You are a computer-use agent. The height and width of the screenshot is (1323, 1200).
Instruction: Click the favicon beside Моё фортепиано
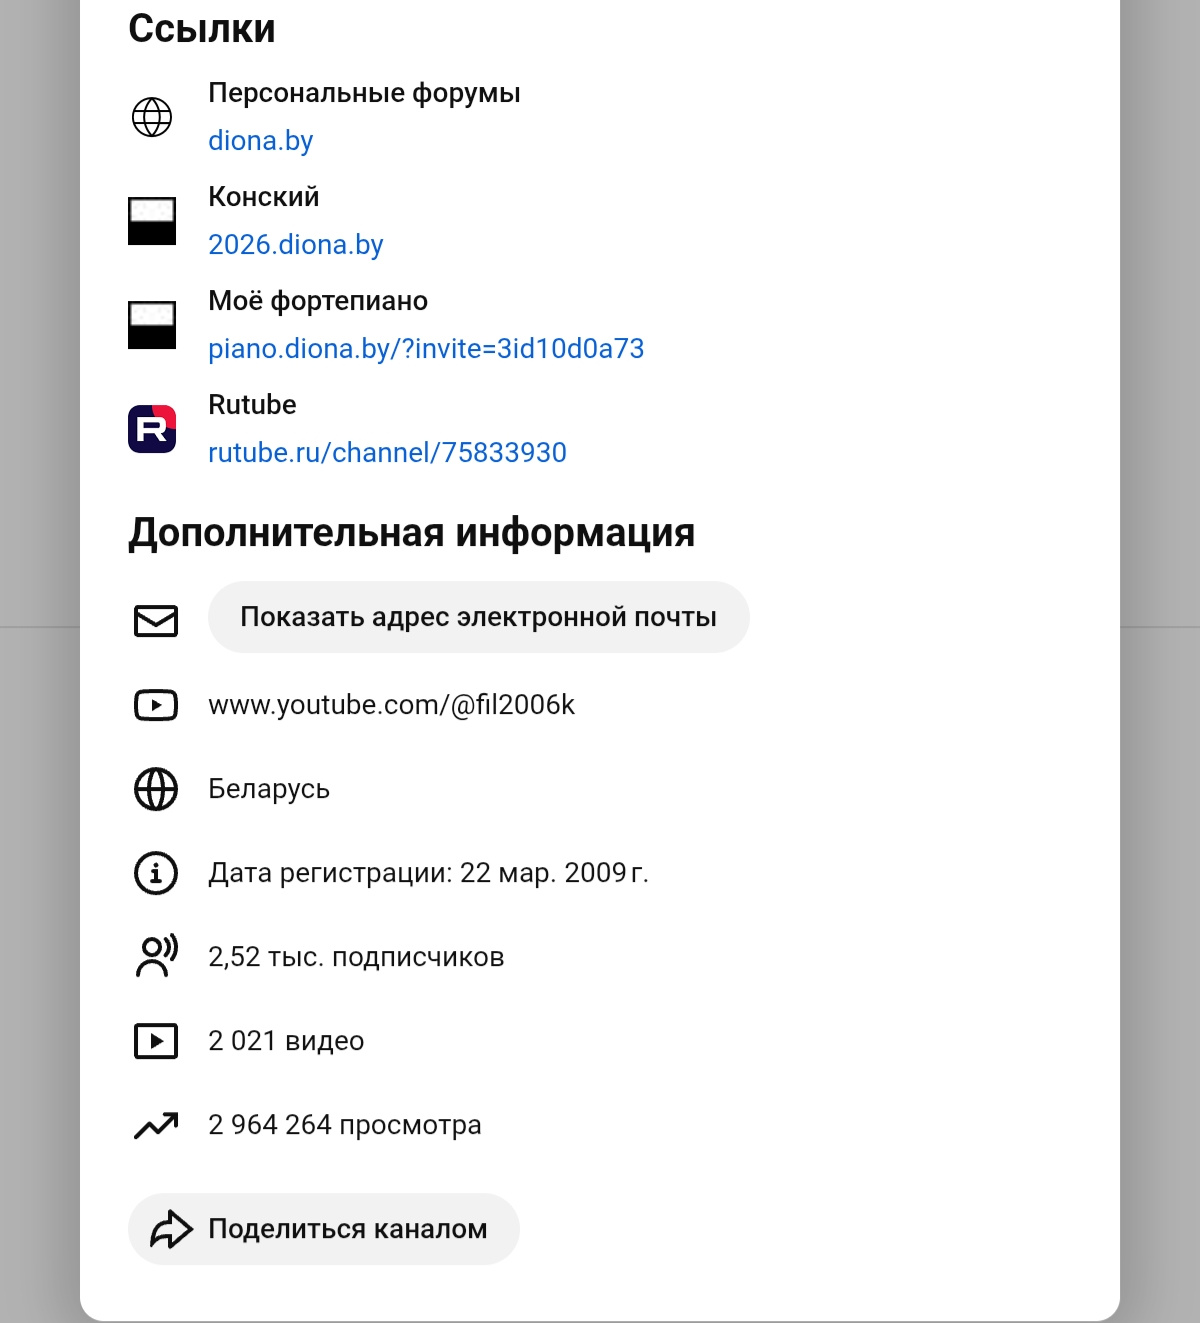coord(152,325)
